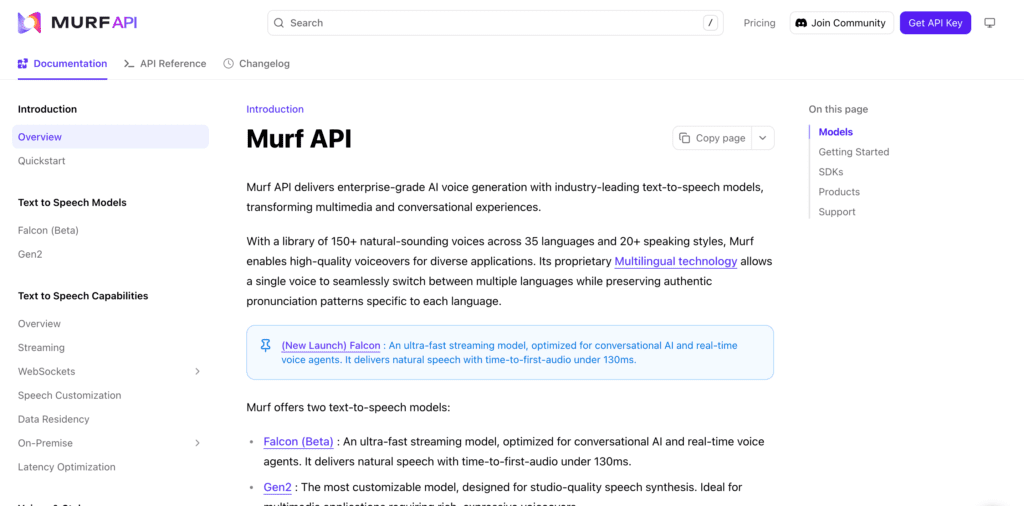Expand the On-Premise sidebar section
The height and width of the screenshot is (506, 1024).
(197, 443)
